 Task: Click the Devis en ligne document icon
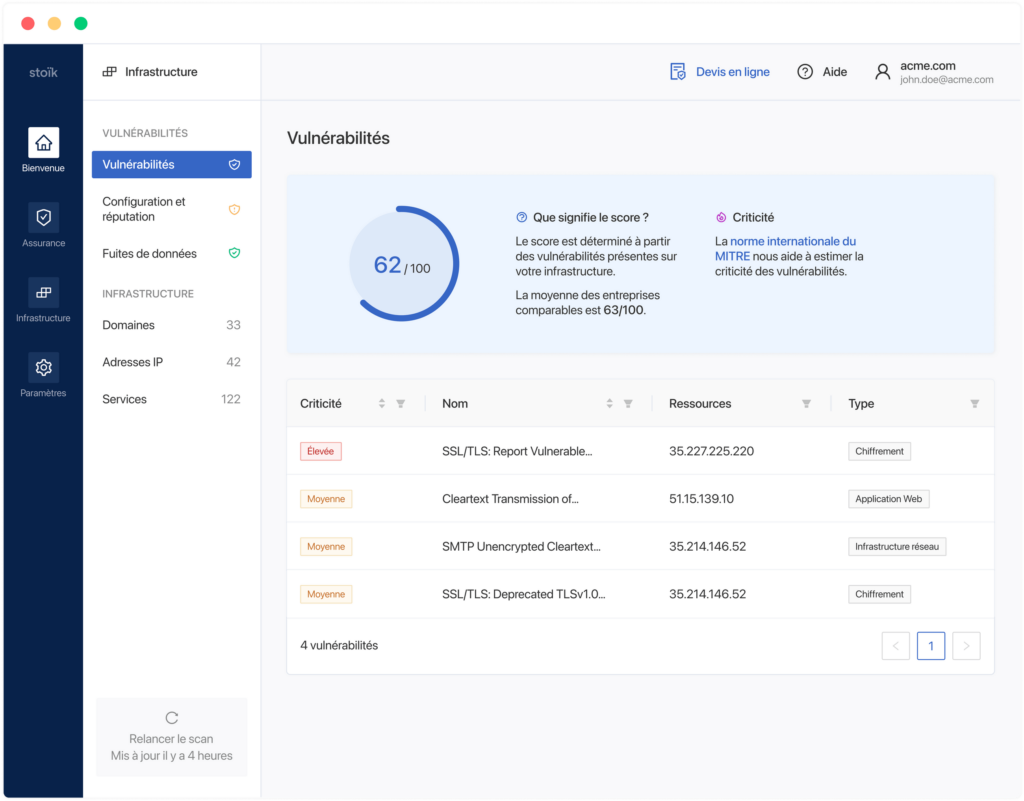click(x=678, y=72)
